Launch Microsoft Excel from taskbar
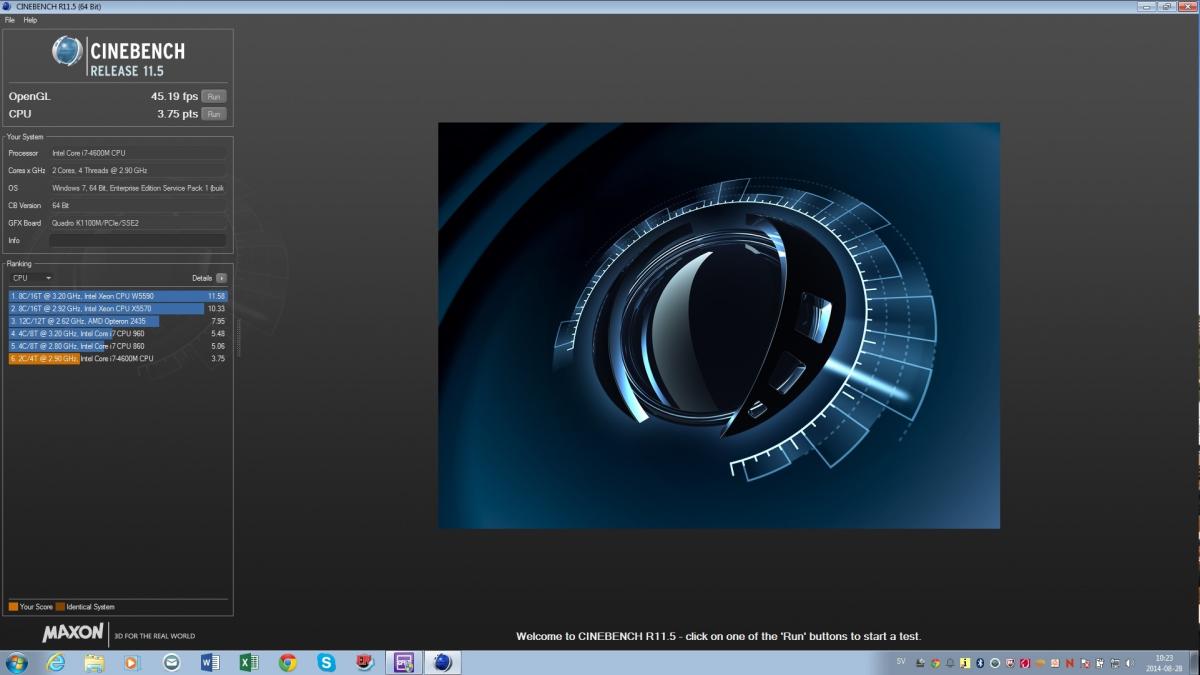Viewport: 1200px width, 675px height. tap(249, 662)
